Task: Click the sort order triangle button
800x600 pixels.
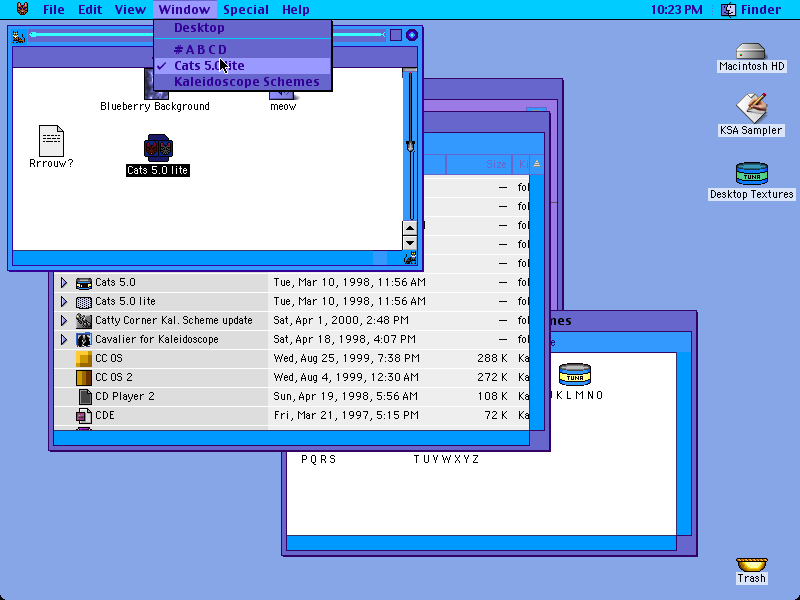Action: pos(536,164)
